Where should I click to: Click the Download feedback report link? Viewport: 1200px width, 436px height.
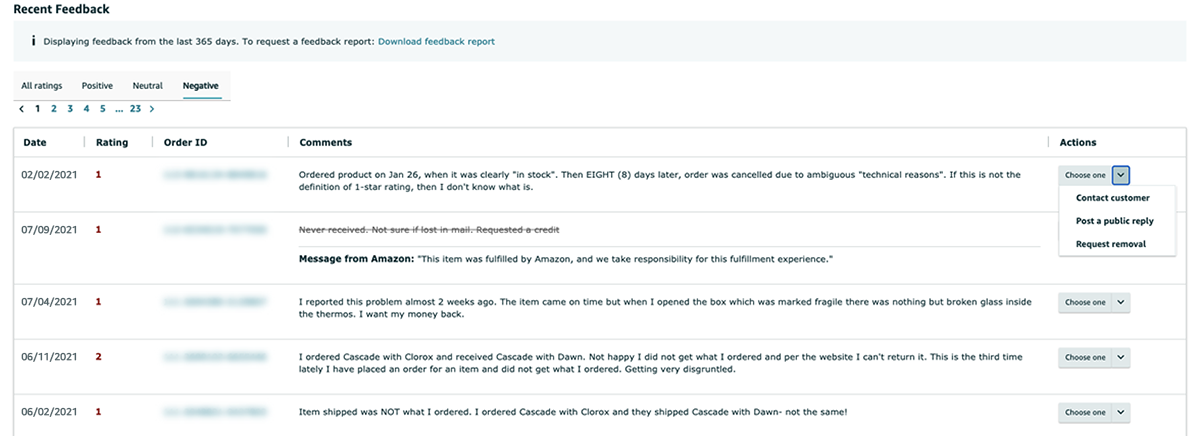(436, 42)
